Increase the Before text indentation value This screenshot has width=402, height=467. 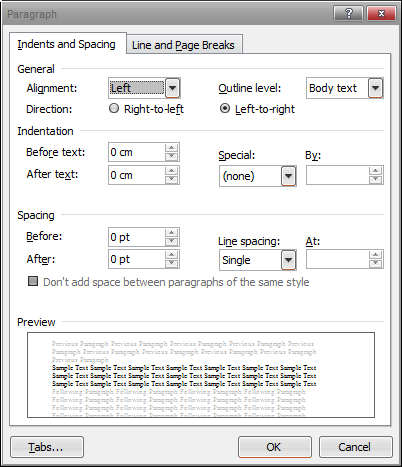coord(171,148)
